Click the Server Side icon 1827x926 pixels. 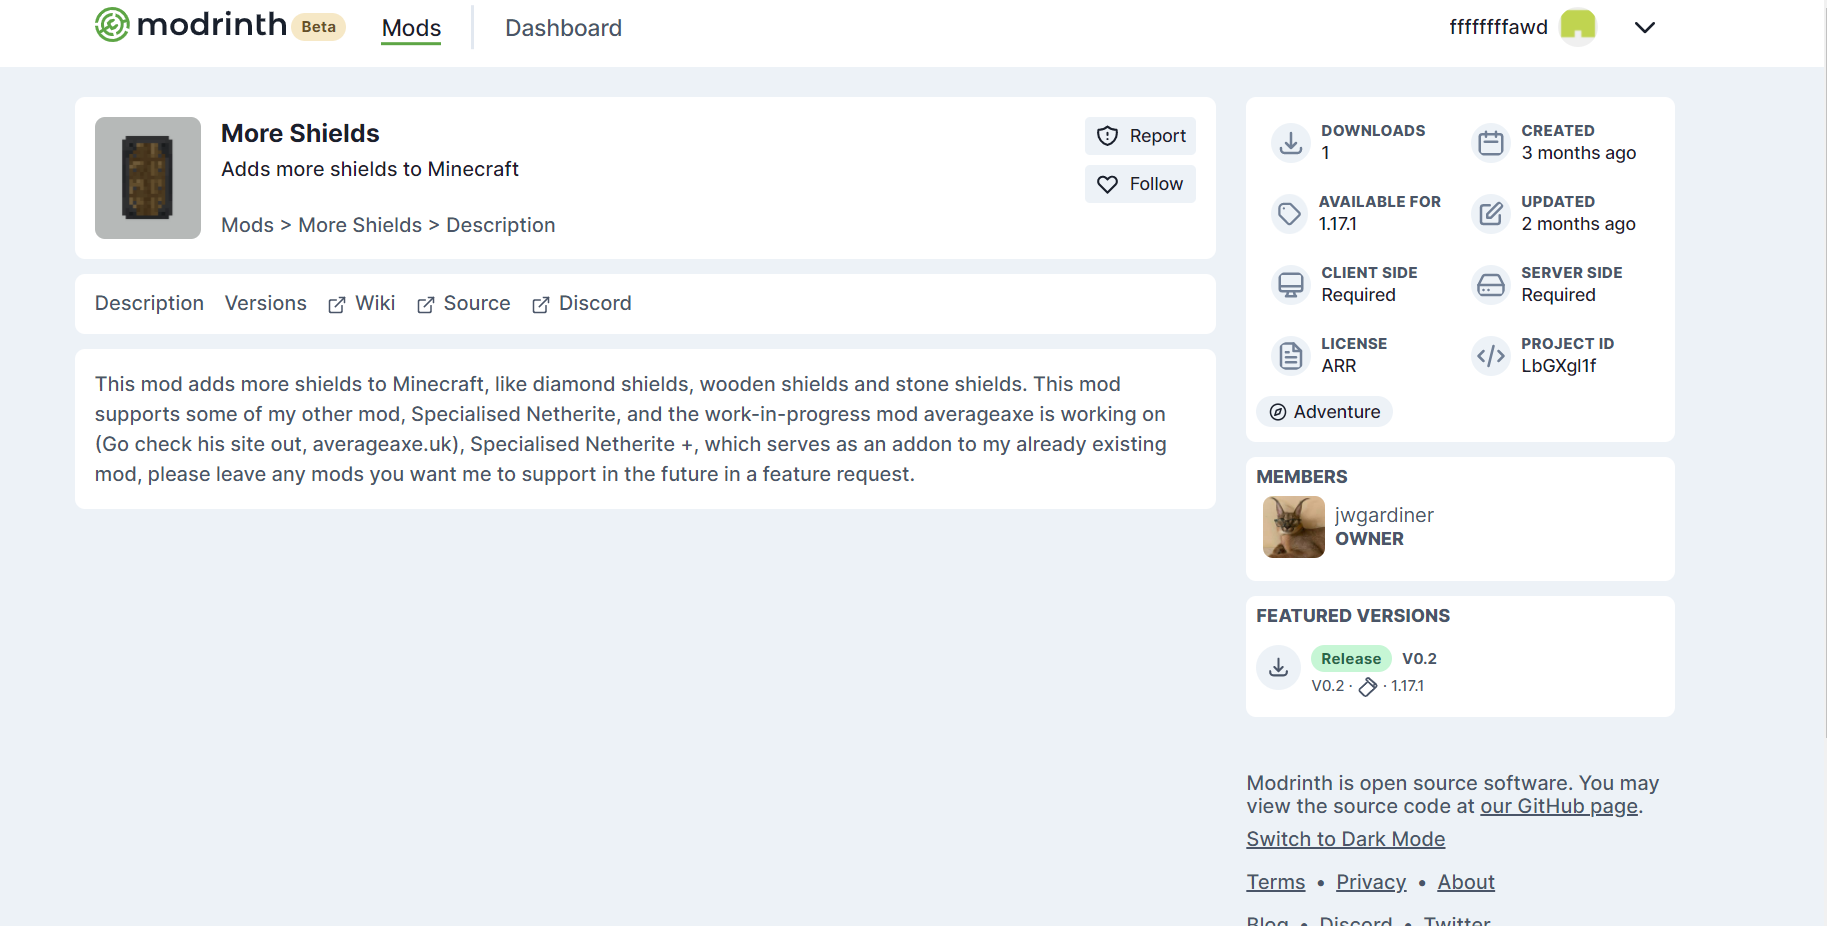[x=1490, y=284]
